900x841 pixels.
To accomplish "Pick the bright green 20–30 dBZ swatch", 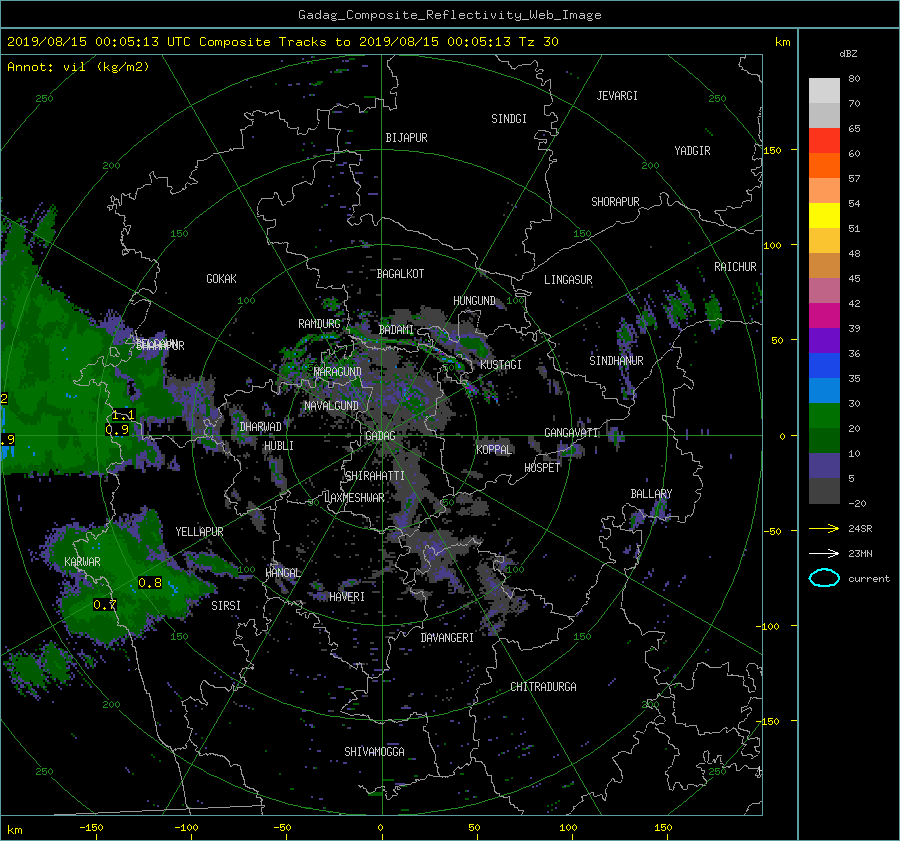I will [x=824, y=416].
